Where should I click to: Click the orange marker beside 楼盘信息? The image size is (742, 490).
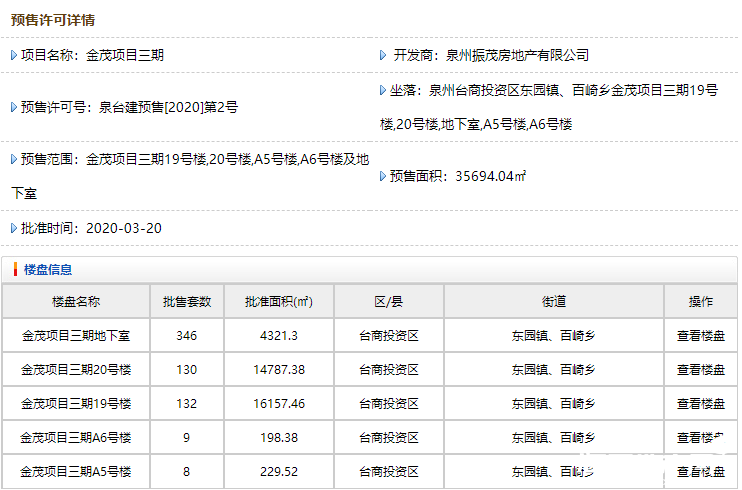tap(15, 269)
